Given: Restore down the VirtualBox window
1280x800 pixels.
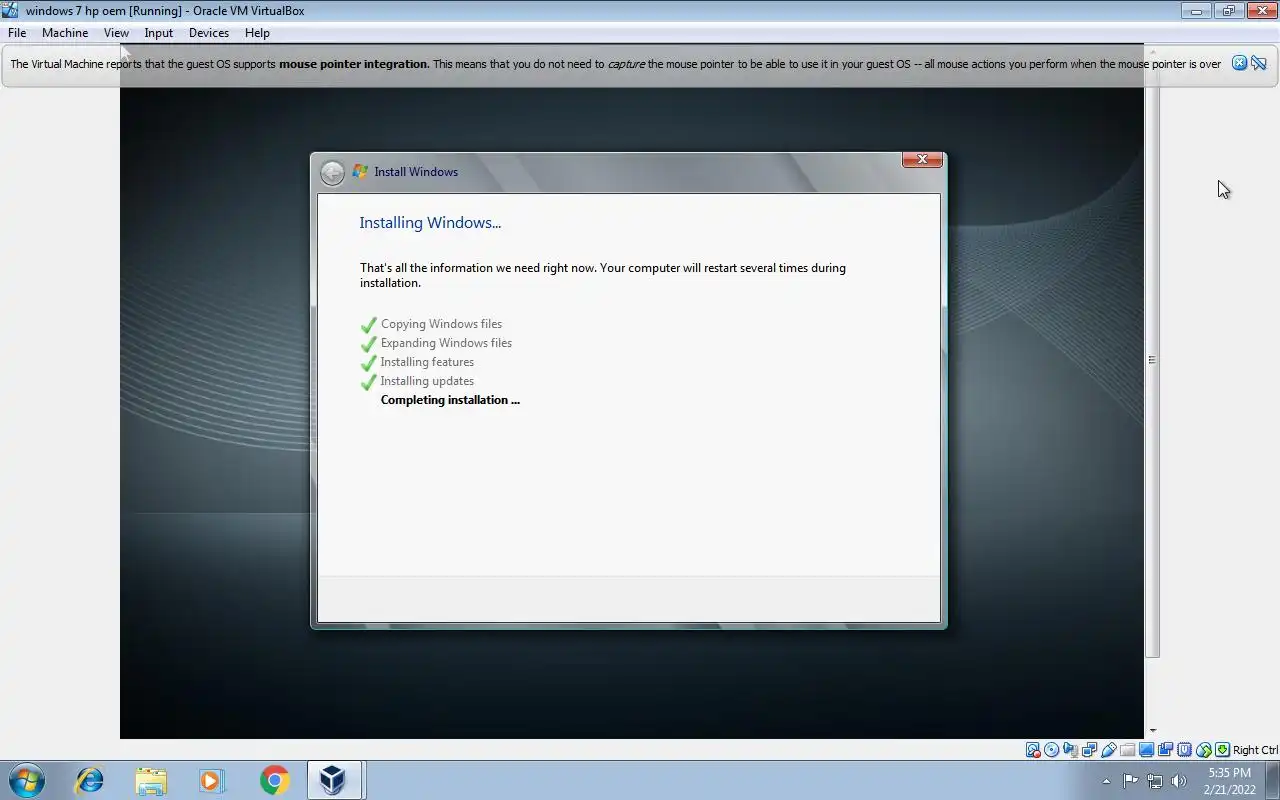Looking at the screenshot, I should pos(1229,11).
